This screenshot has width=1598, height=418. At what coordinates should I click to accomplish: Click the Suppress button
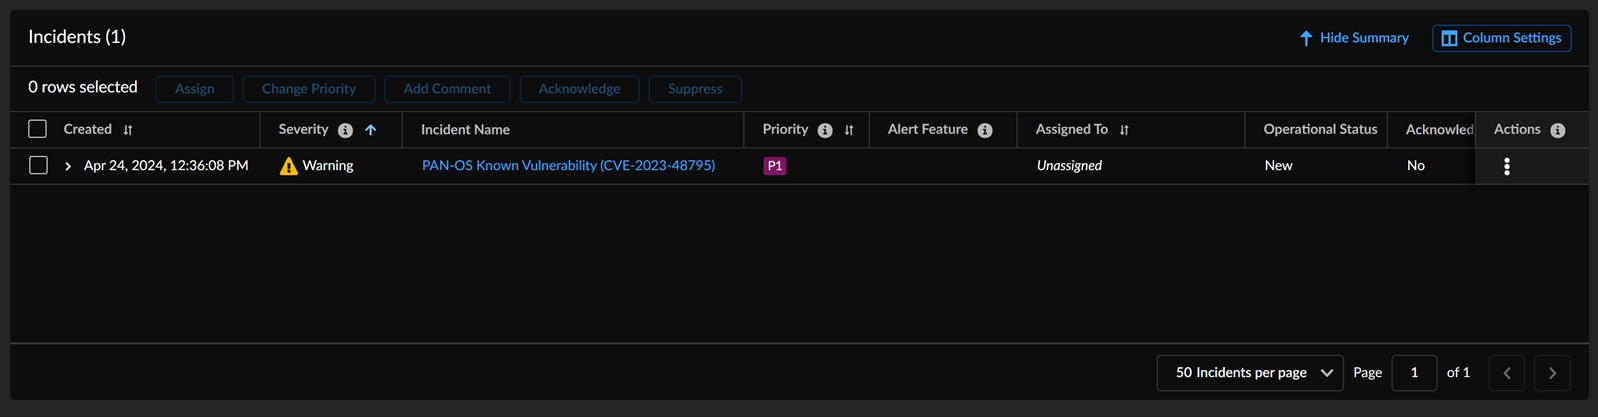(695, 89)
